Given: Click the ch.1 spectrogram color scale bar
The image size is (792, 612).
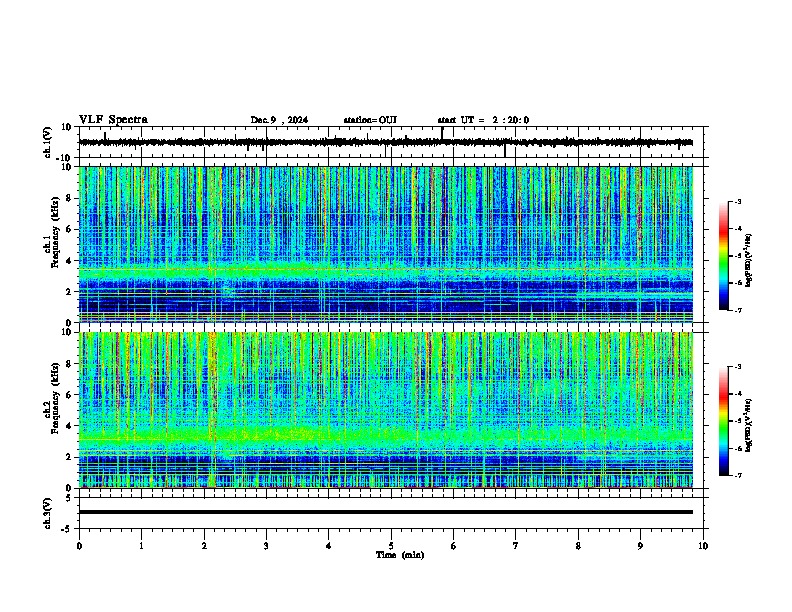Looking at the screenshot, I should point(724,256).
